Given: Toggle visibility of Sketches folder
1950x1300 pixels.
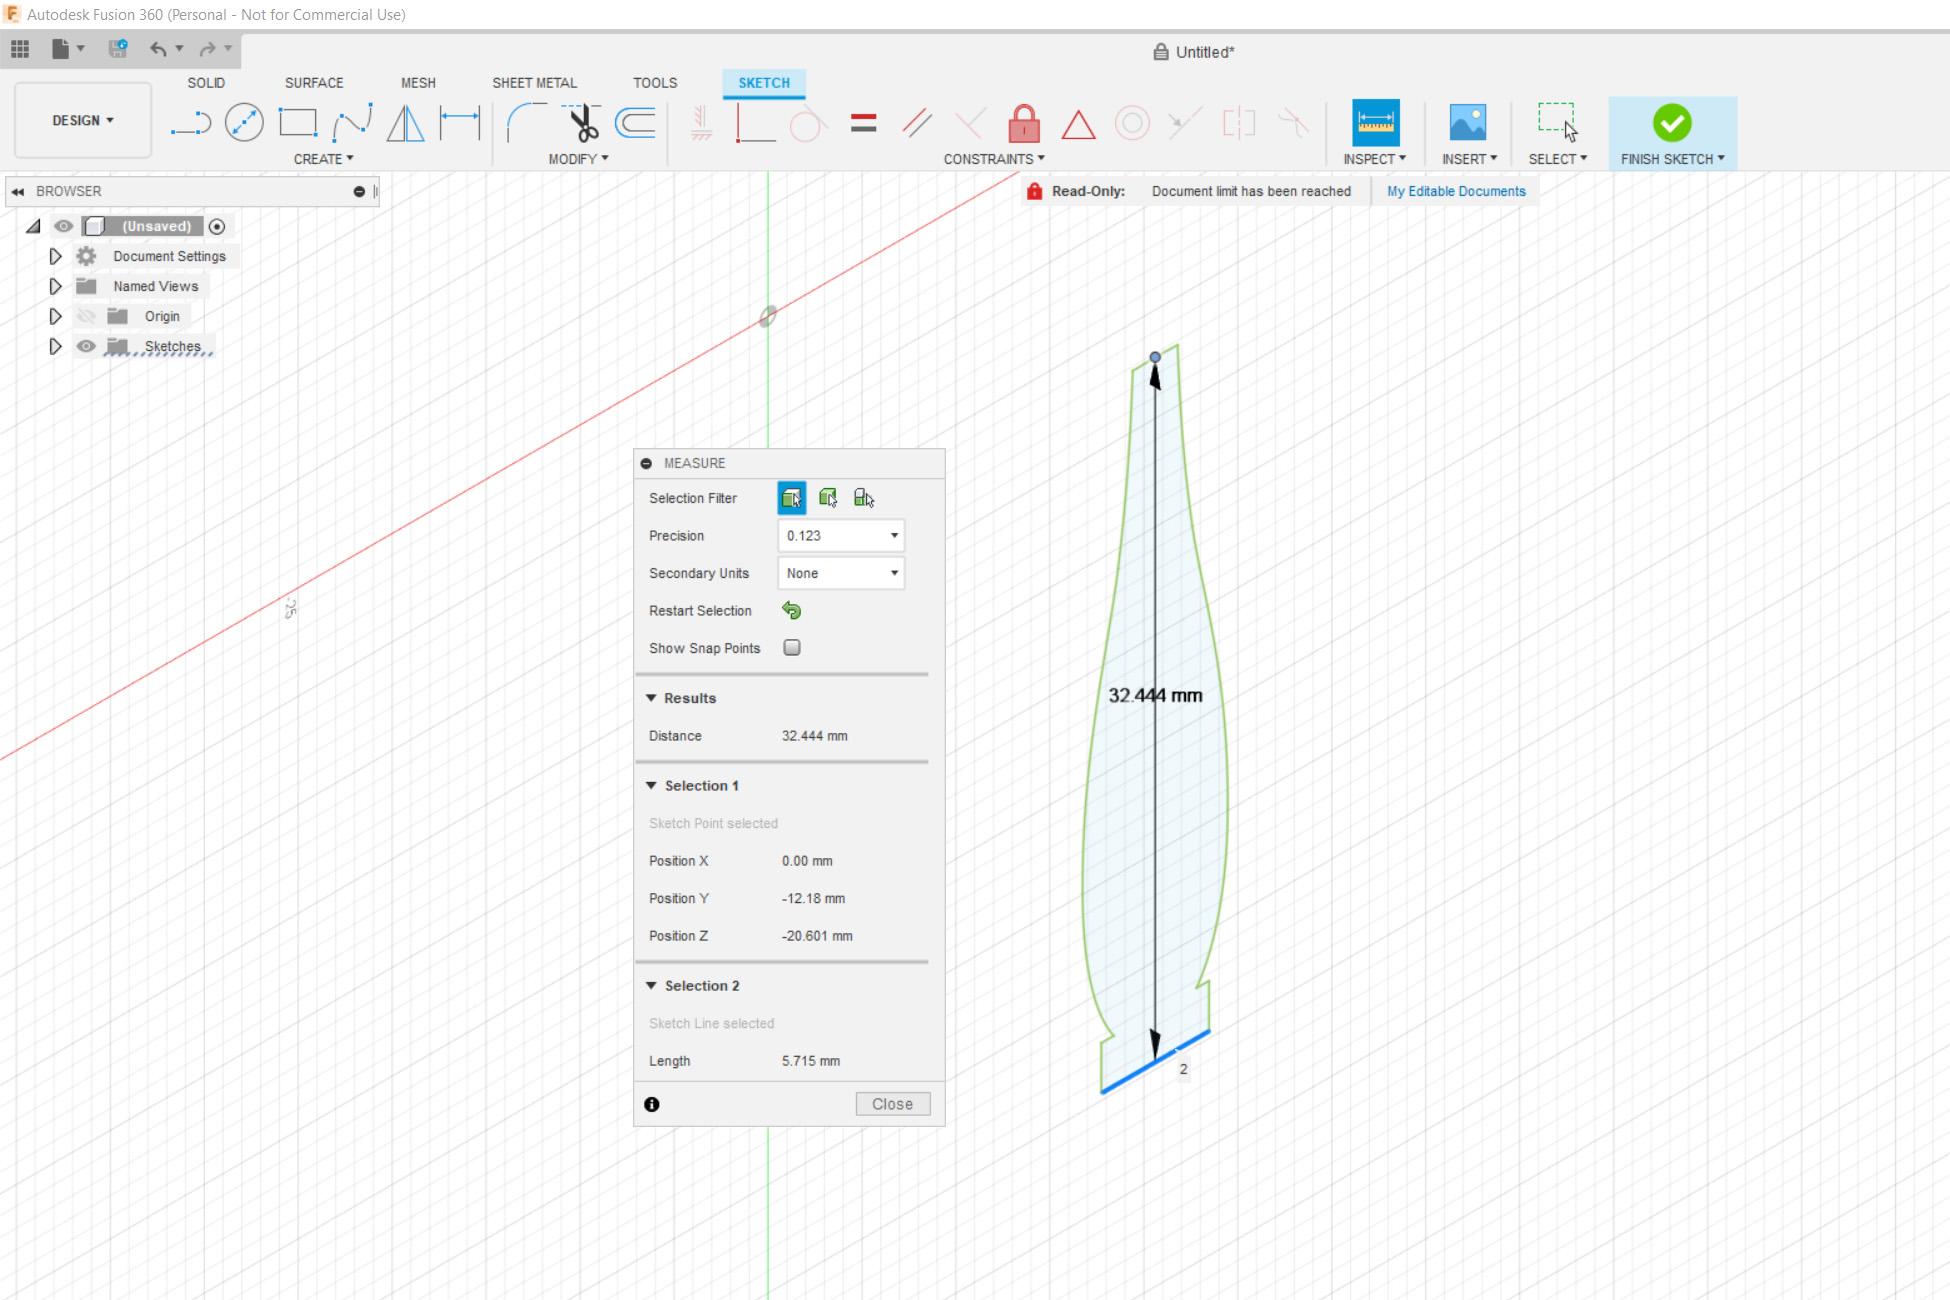Looking at the screenshot, I should (86, 346).
